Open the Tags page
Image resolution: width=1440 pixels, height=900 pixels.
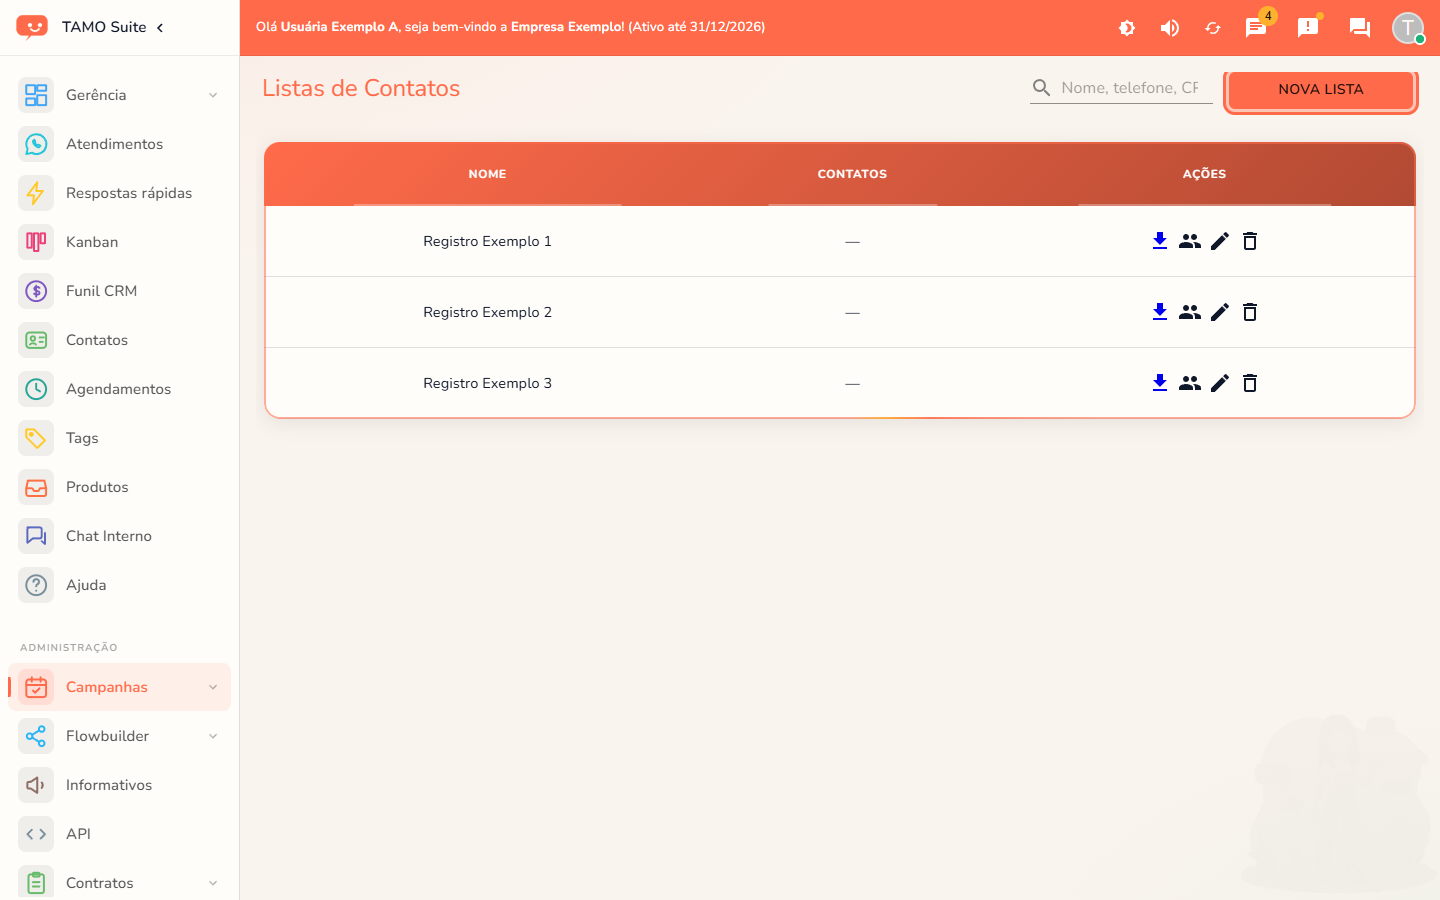pos(120,438)
